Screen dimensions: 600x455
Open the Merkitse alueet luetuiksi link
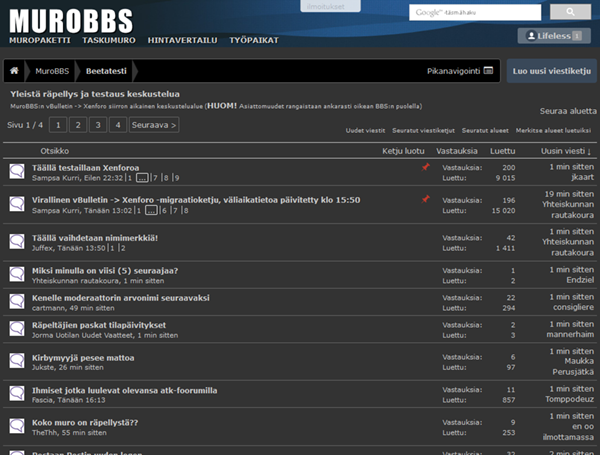pos(554,131)
